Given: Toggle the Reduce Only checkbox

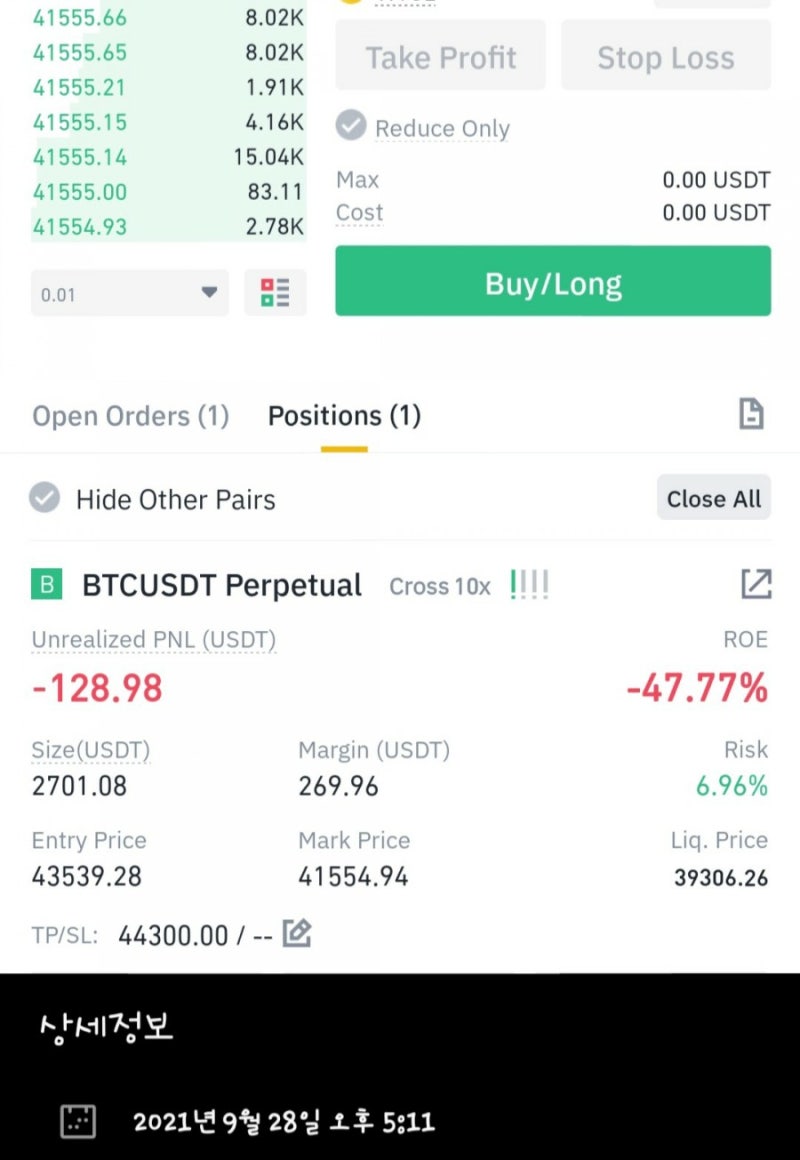Looking at the screenshot, I should coord(351,126).
